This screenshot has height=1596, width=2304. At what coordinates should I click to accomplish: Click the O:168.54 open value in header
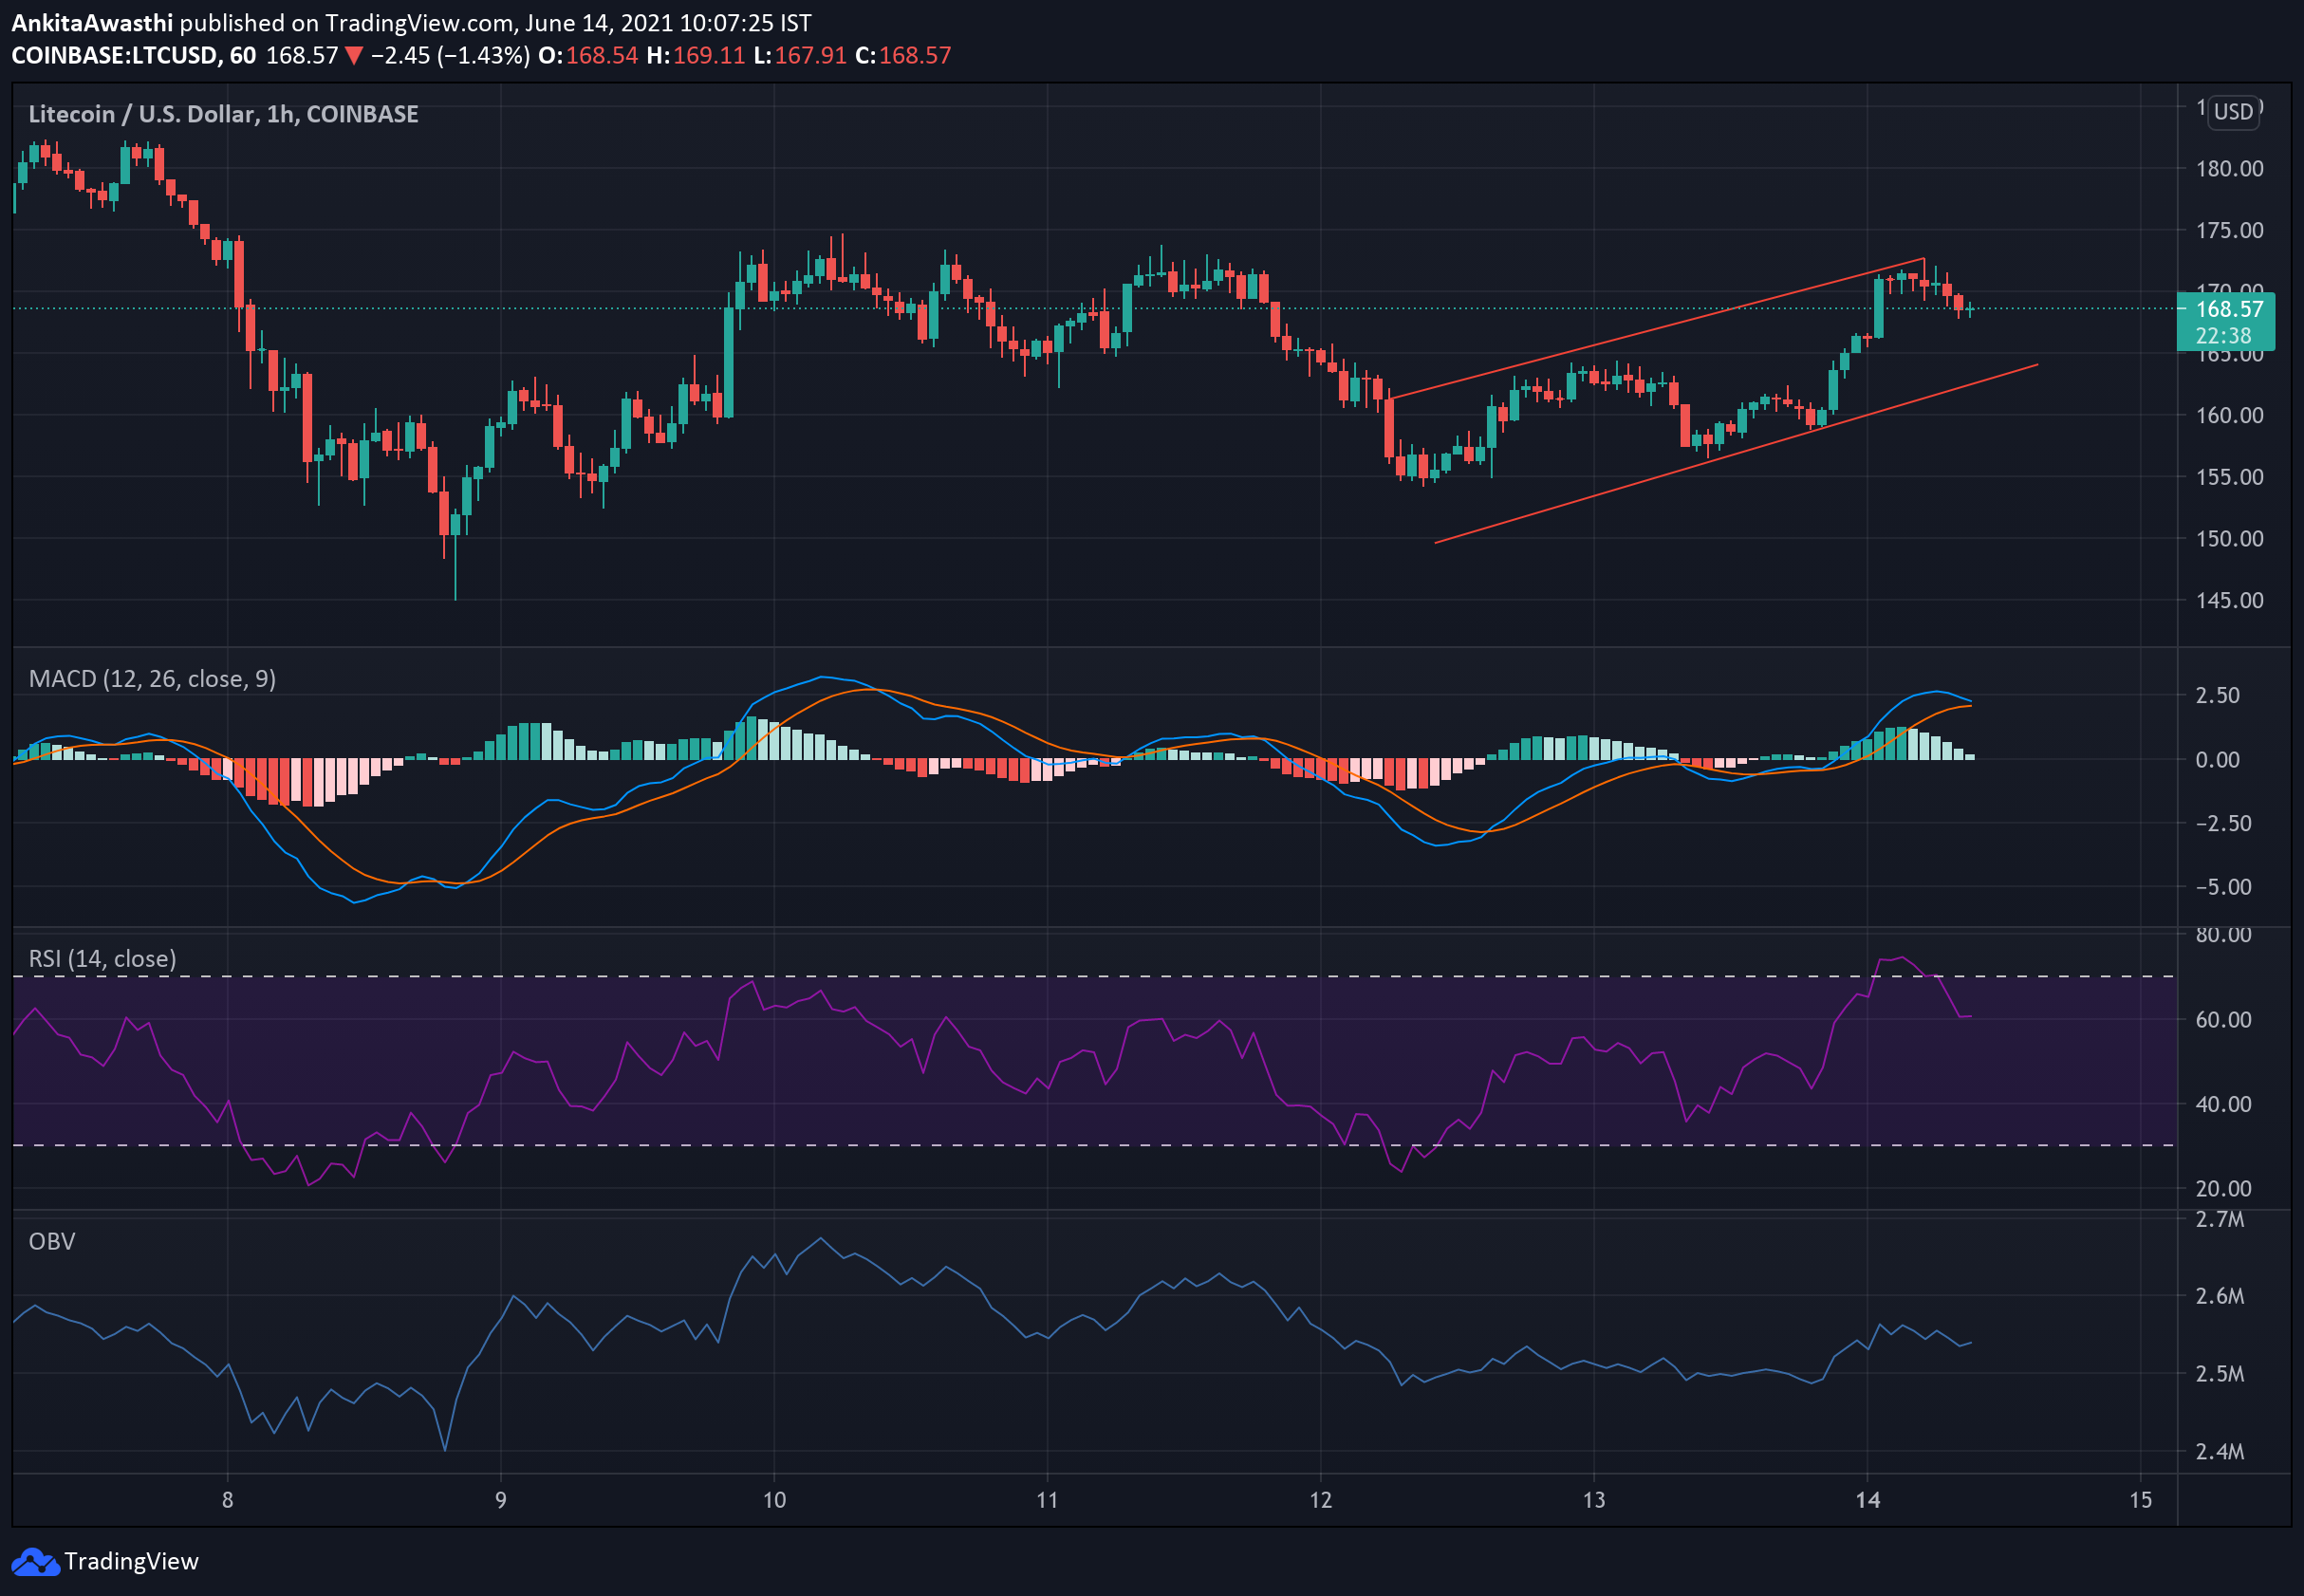(x=588, y=55)
